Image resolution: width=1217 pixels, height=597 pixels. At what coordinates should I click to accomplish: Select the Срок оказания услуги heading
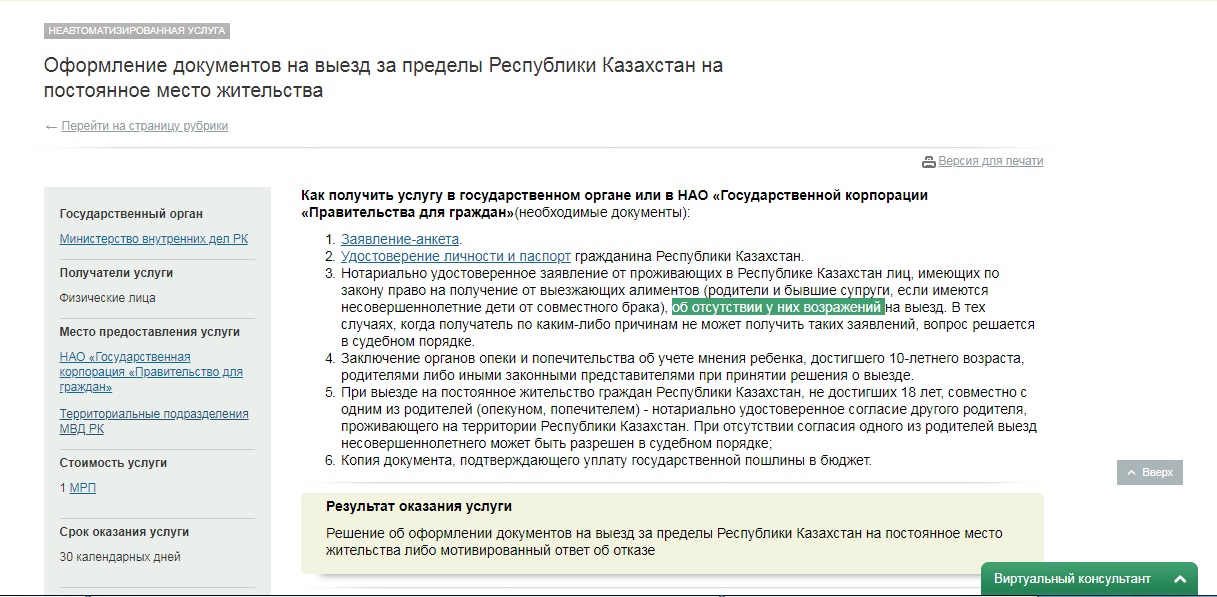(124, 532)
